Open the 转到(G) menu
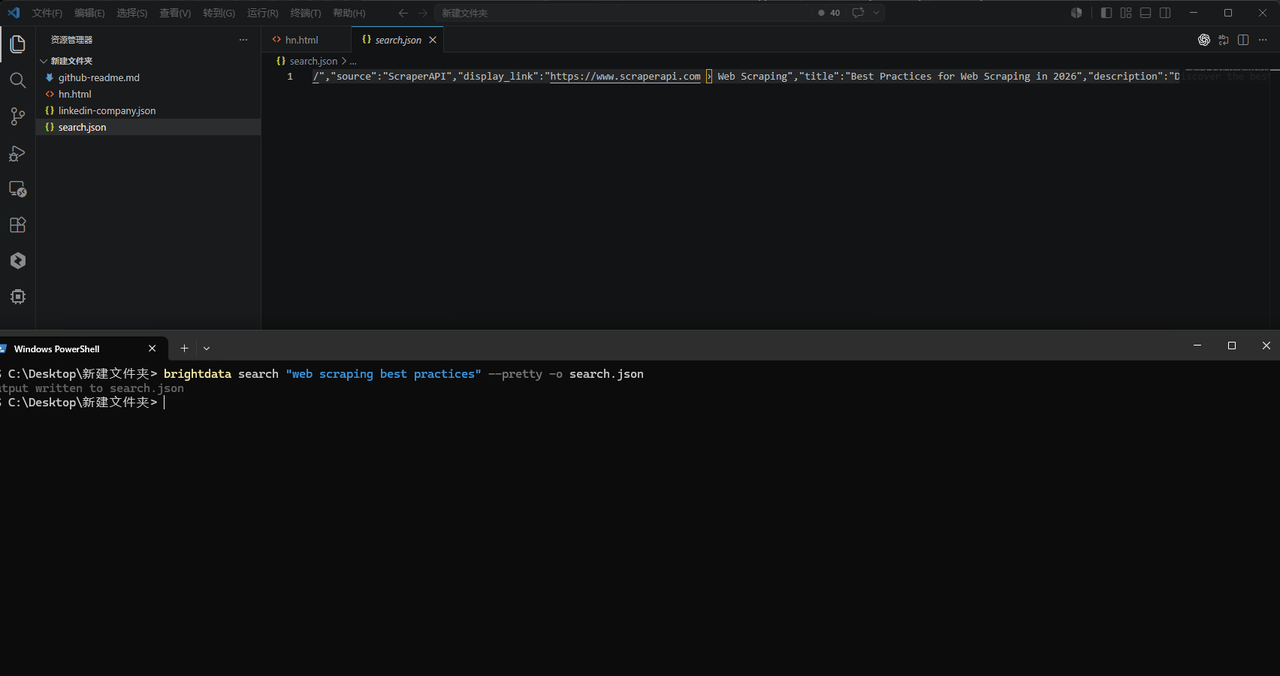The width and height of the screenshot is (1280, 676). (x=219, y=13)
